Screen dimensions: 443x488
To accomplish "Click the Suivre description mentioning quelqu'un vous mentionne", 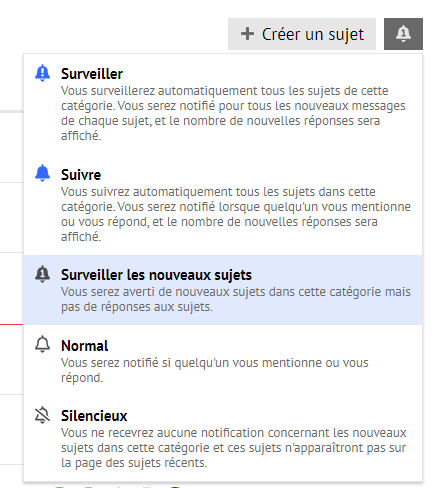I will [236, 214].
